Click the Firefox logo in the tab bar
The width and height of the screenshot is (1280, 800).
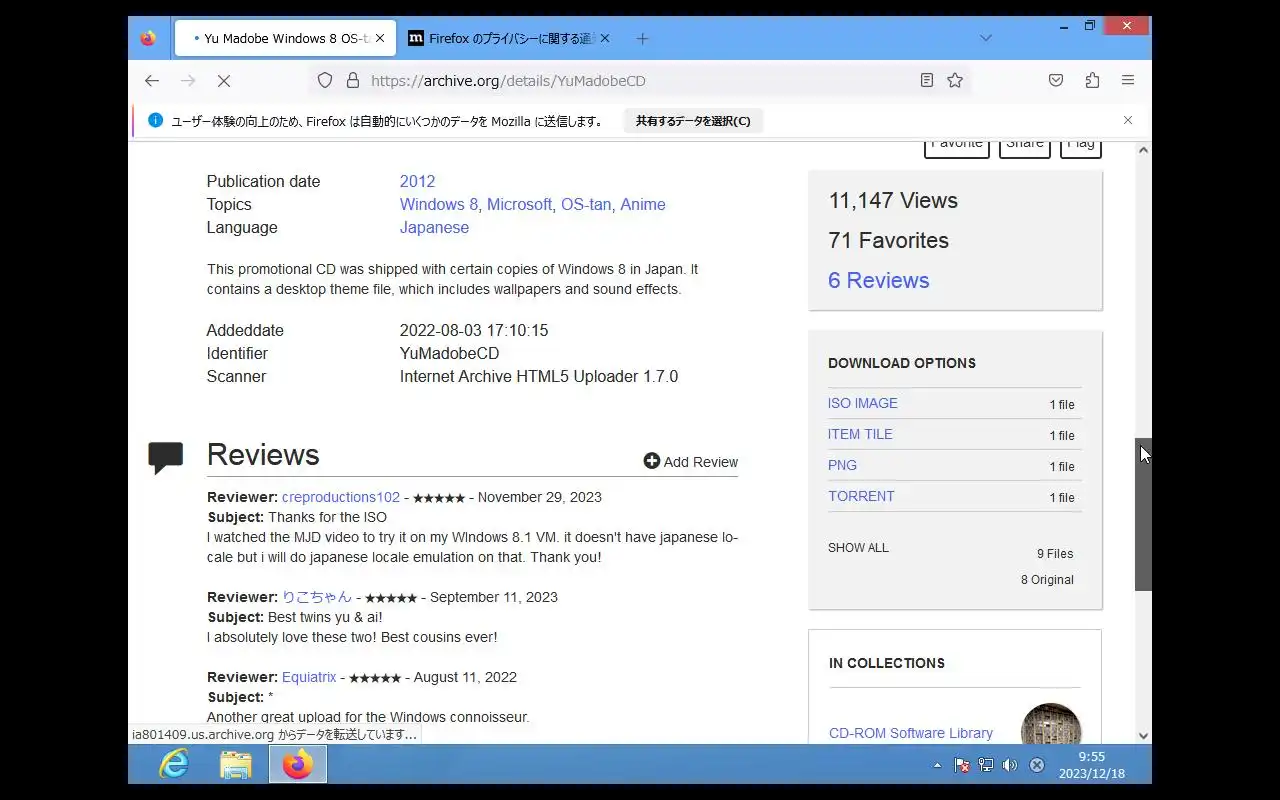pyautogui.click(x=148, y=38)
